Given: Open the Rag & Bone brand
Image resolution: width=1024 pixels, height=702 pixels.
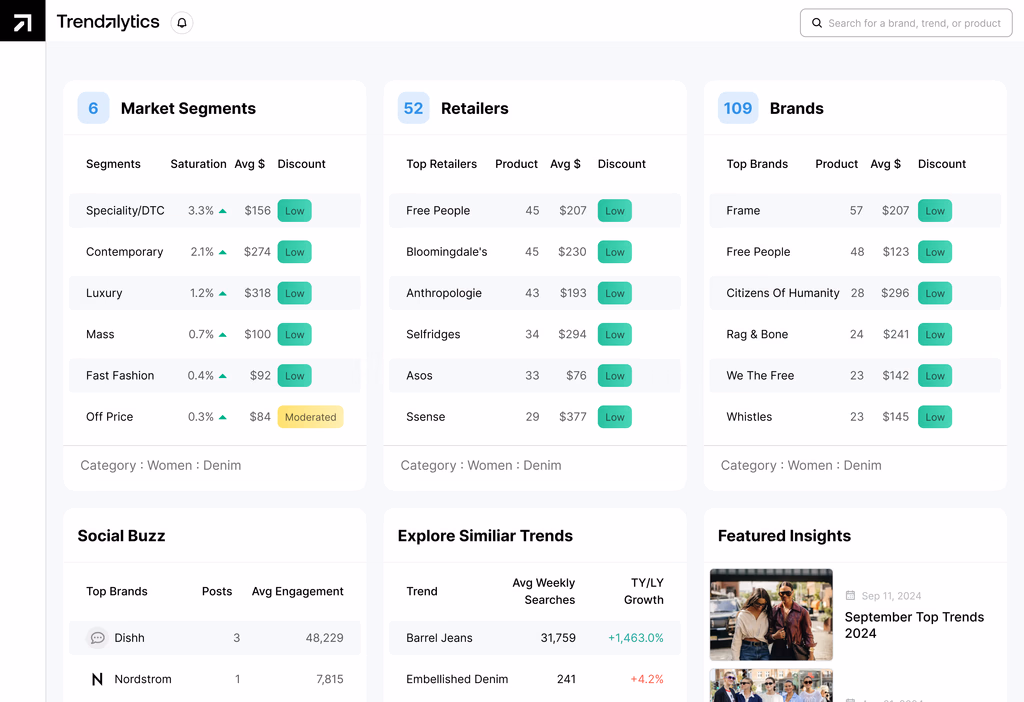Looking at the screenshot, I should (757, 334).
